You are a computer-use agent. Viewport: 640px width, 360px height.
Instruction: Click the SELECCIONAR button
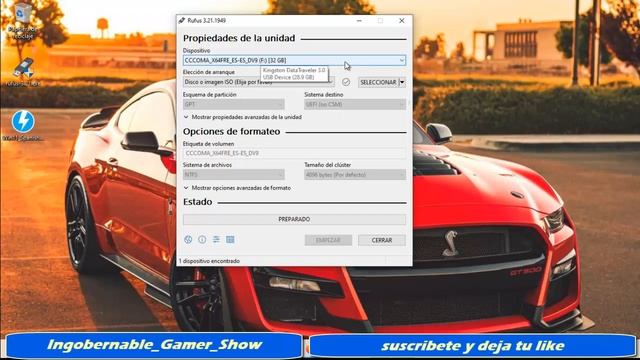point(378,82)
